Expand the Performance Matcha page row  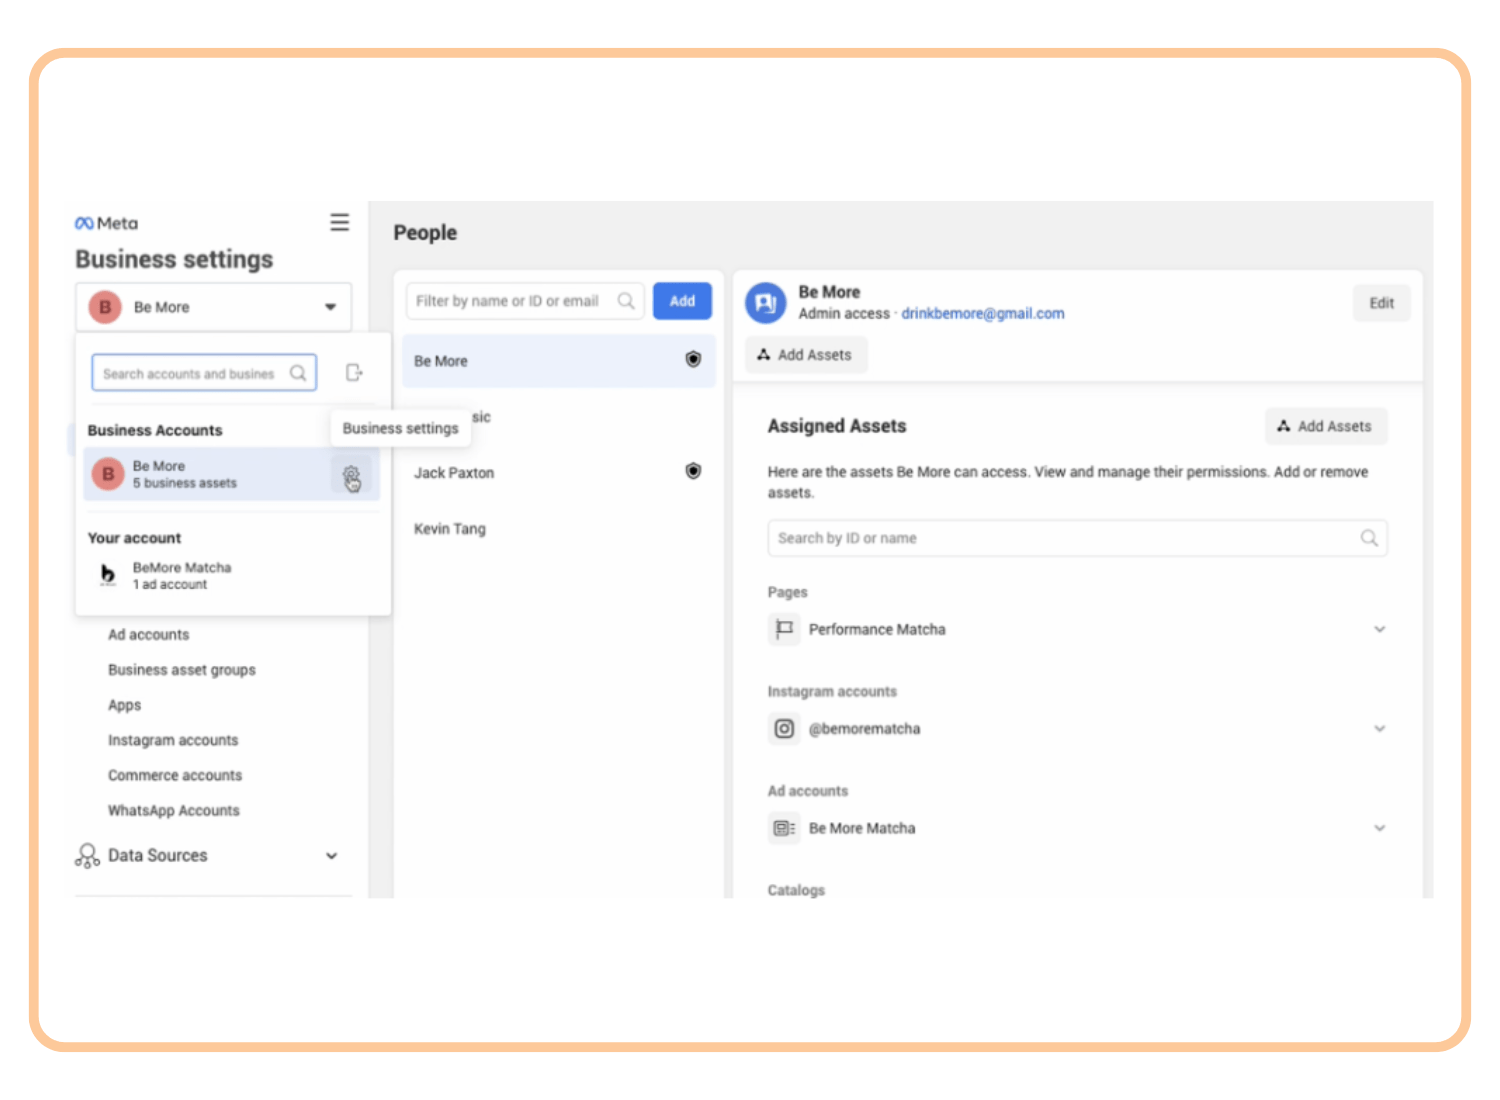click(1380, 629)
